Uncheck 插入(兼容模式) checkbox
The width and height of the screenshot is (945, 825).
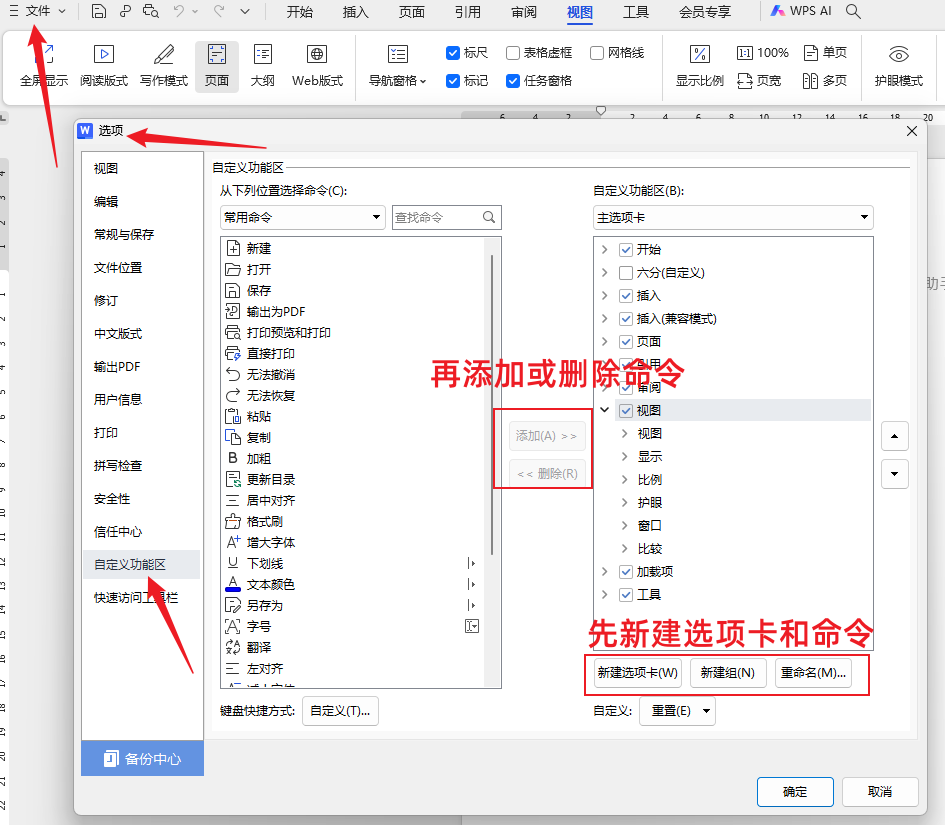pyautogui.click(x=626, y=319)
